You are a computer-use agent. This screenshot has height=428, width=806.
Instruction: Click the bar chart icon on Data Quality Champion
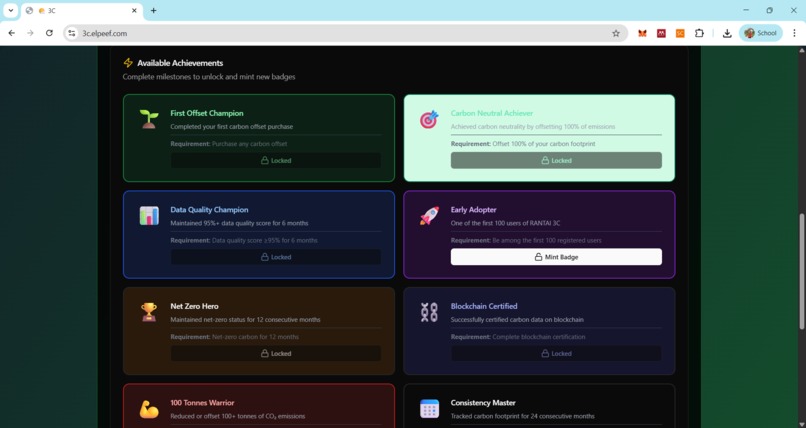[x=149, y=216]
